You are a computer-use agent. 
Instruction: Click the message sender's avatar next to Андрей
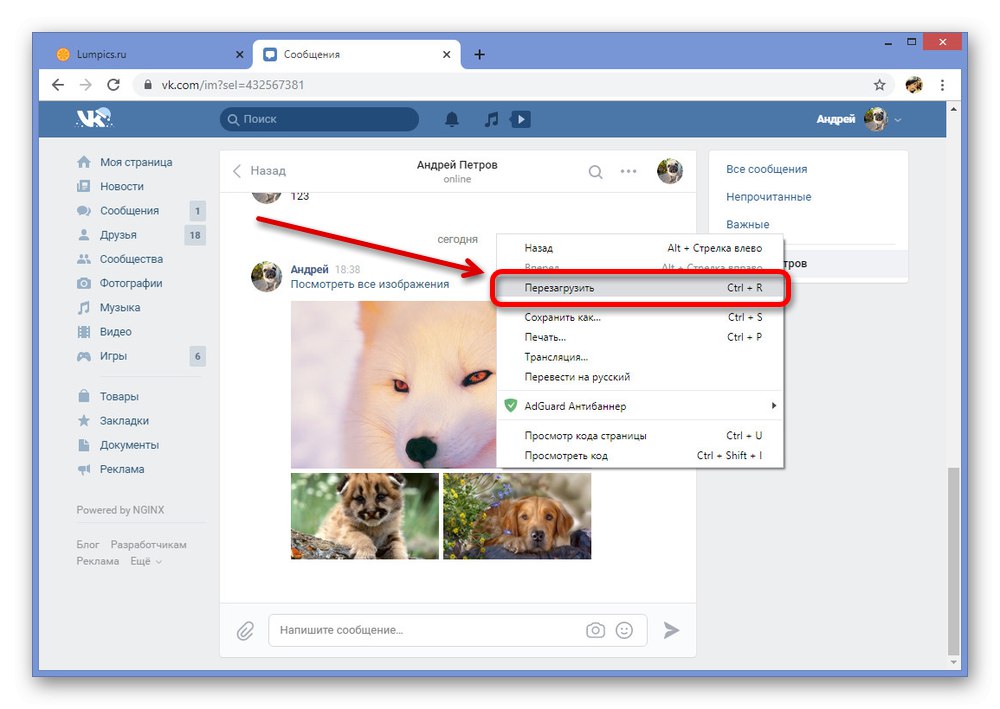[x=267, y=276]
